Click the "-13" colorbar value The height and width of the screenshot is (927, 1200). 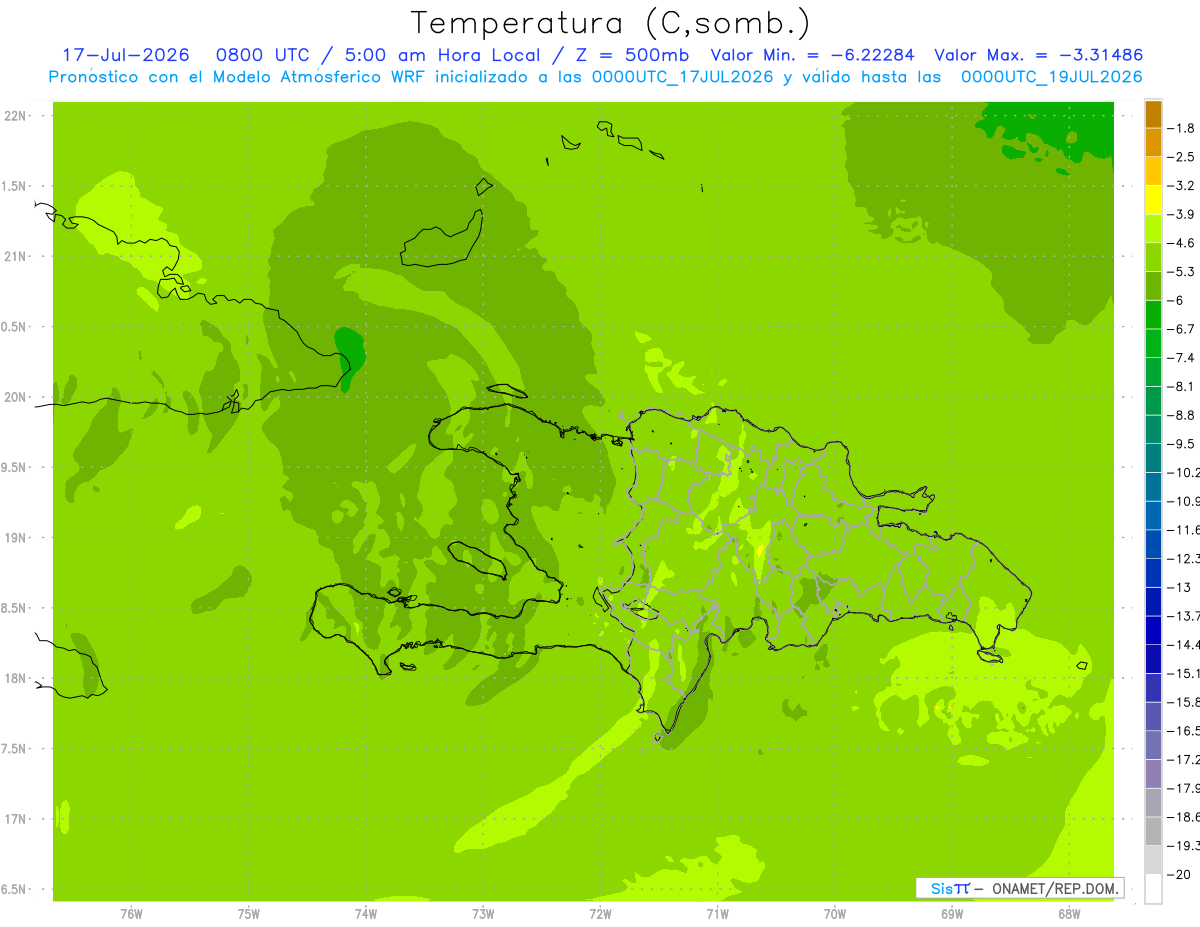pyautogui.click(x=1178, y=587)
